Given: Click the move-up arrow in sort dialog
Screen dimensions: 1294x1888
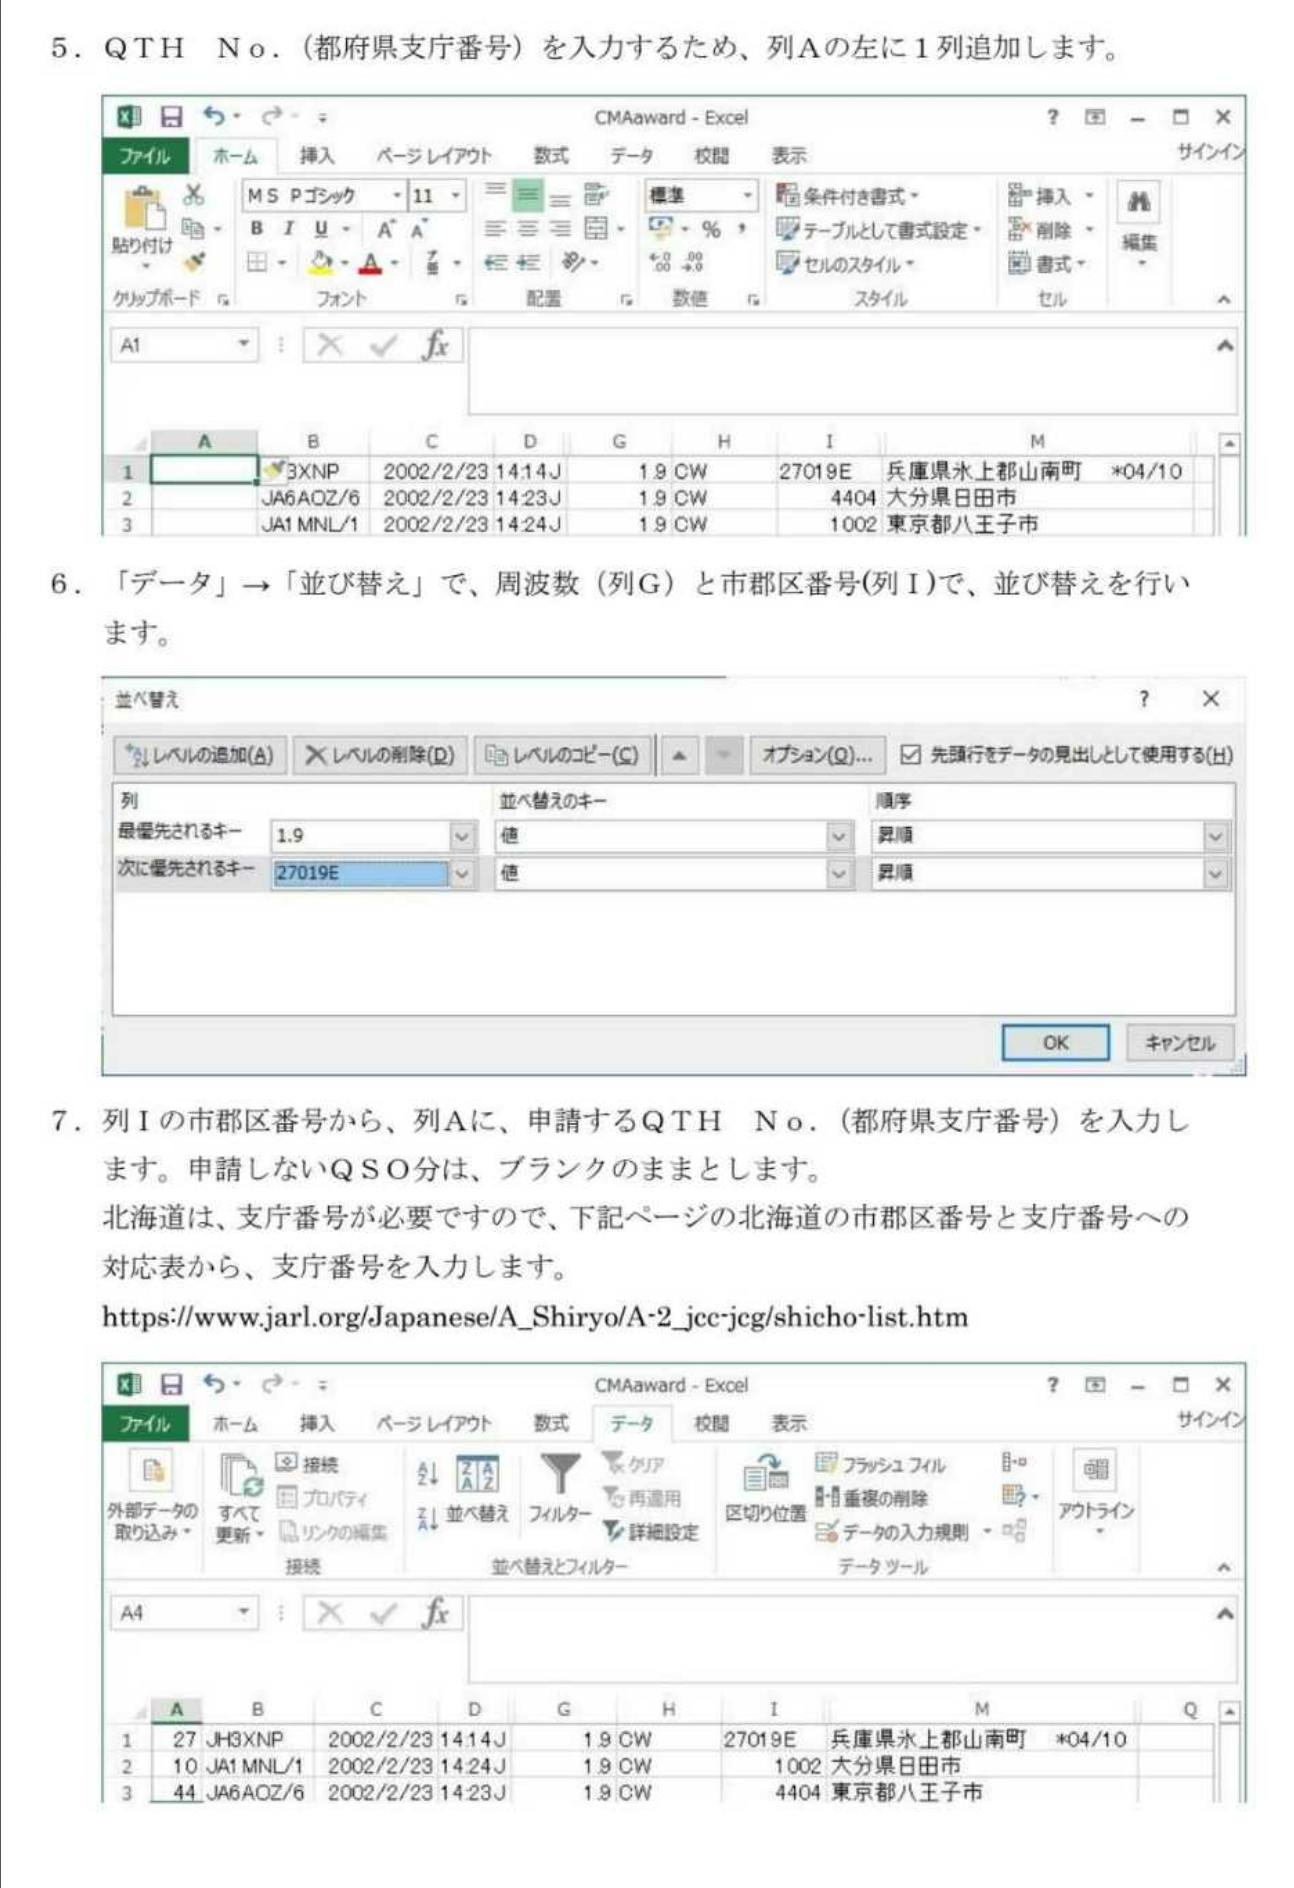Looking at the screenshot, I should (x=679, y=755).
